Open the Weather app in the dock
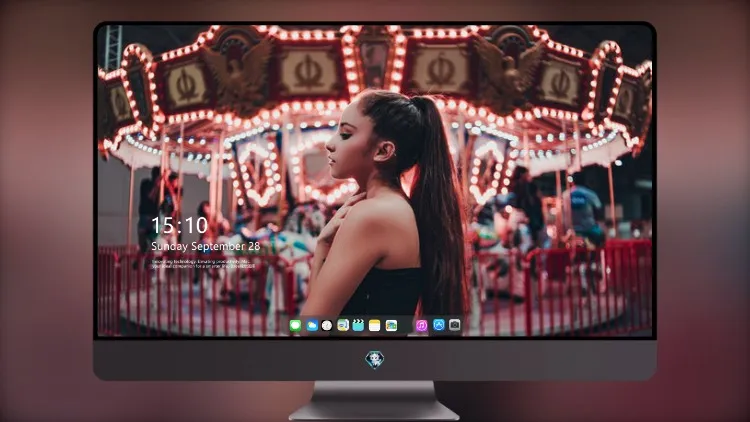Viewport: 750px width, 422px height. (x=311, y=325)
